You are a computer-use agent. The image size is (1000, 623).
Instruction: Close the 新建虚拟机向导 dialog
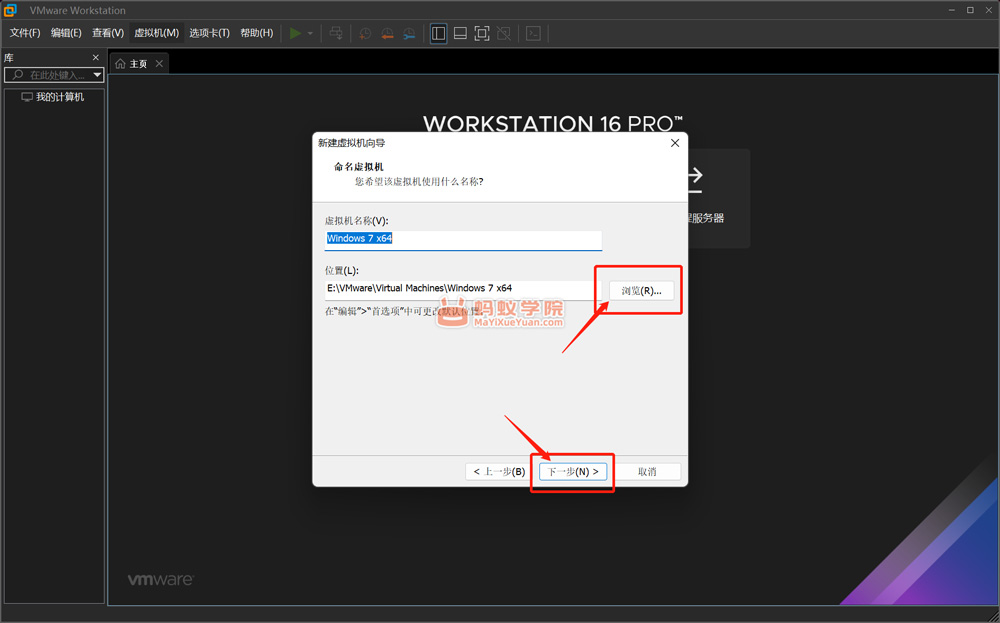[x=675, y=143]
